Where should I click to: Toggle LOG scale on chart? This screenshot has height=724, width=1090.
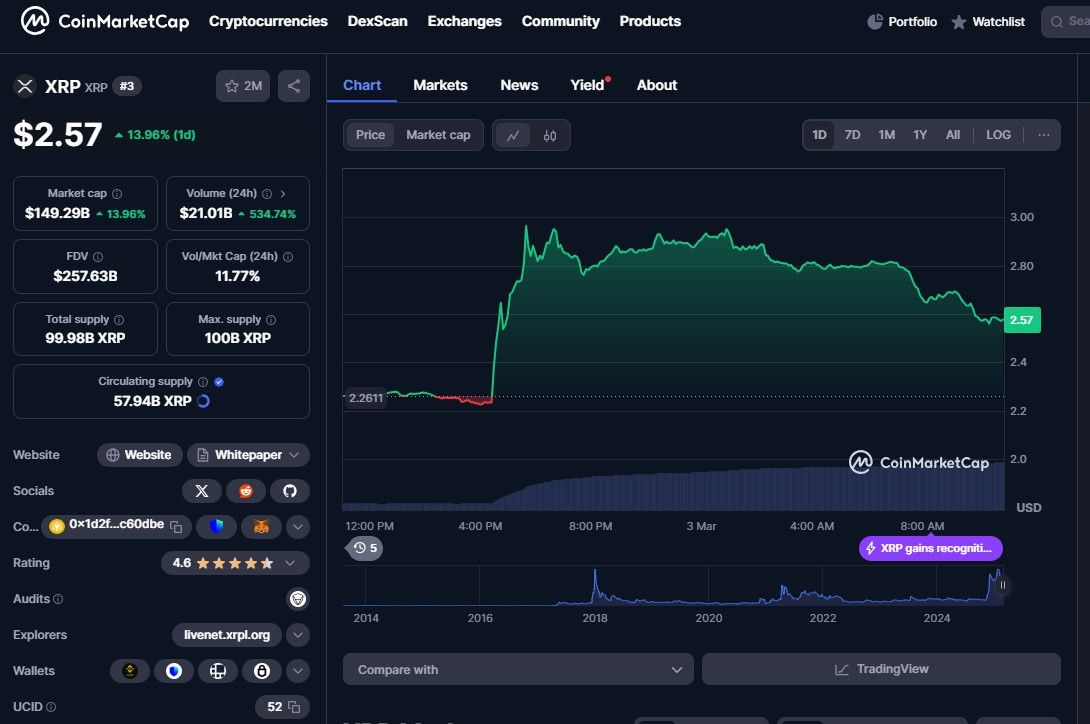click(998, 135)
